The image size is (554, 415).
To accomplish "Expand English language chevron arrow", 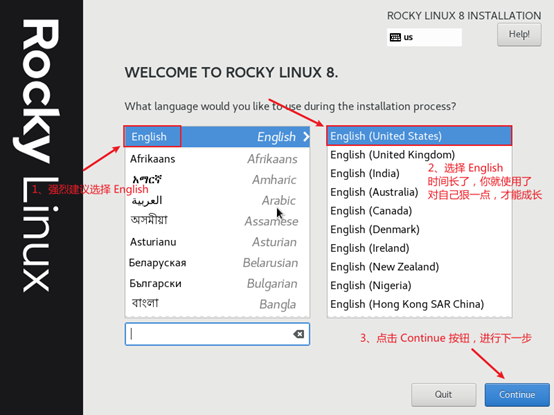I will pos(306,137).
